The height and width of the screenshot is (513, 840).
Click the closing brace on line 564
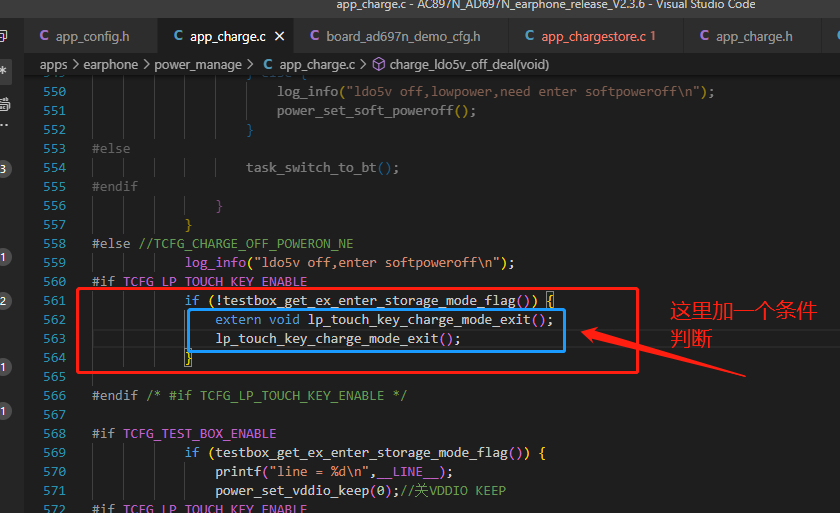click(188, 358)
